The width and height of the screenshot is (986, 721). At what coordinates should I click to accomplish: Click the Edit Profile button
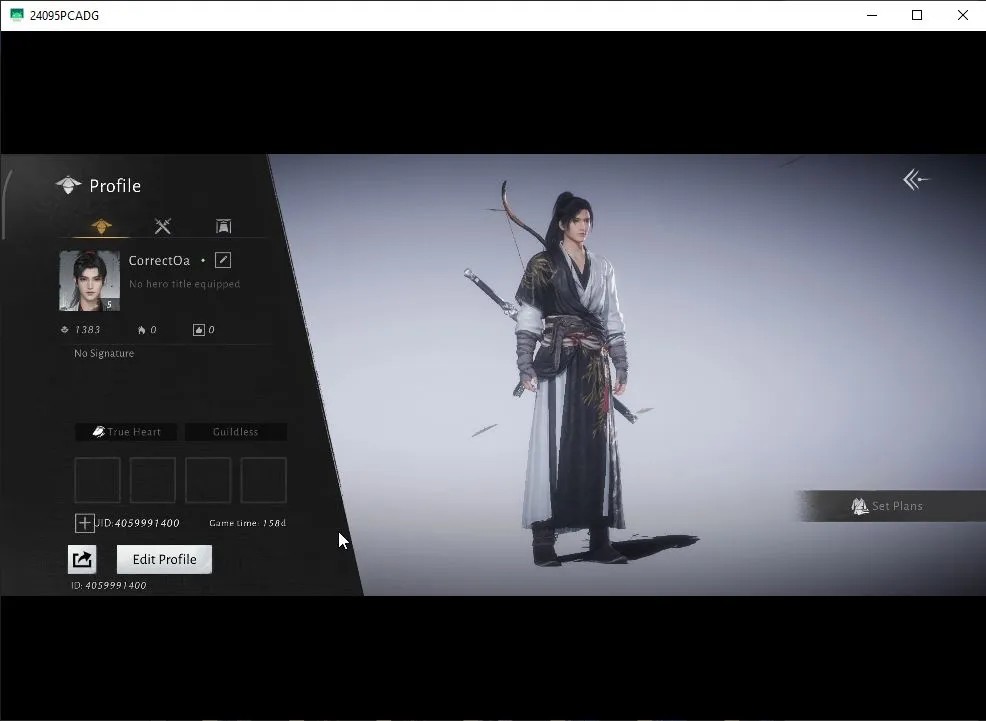pyautogui.click(x=164, y=559)
